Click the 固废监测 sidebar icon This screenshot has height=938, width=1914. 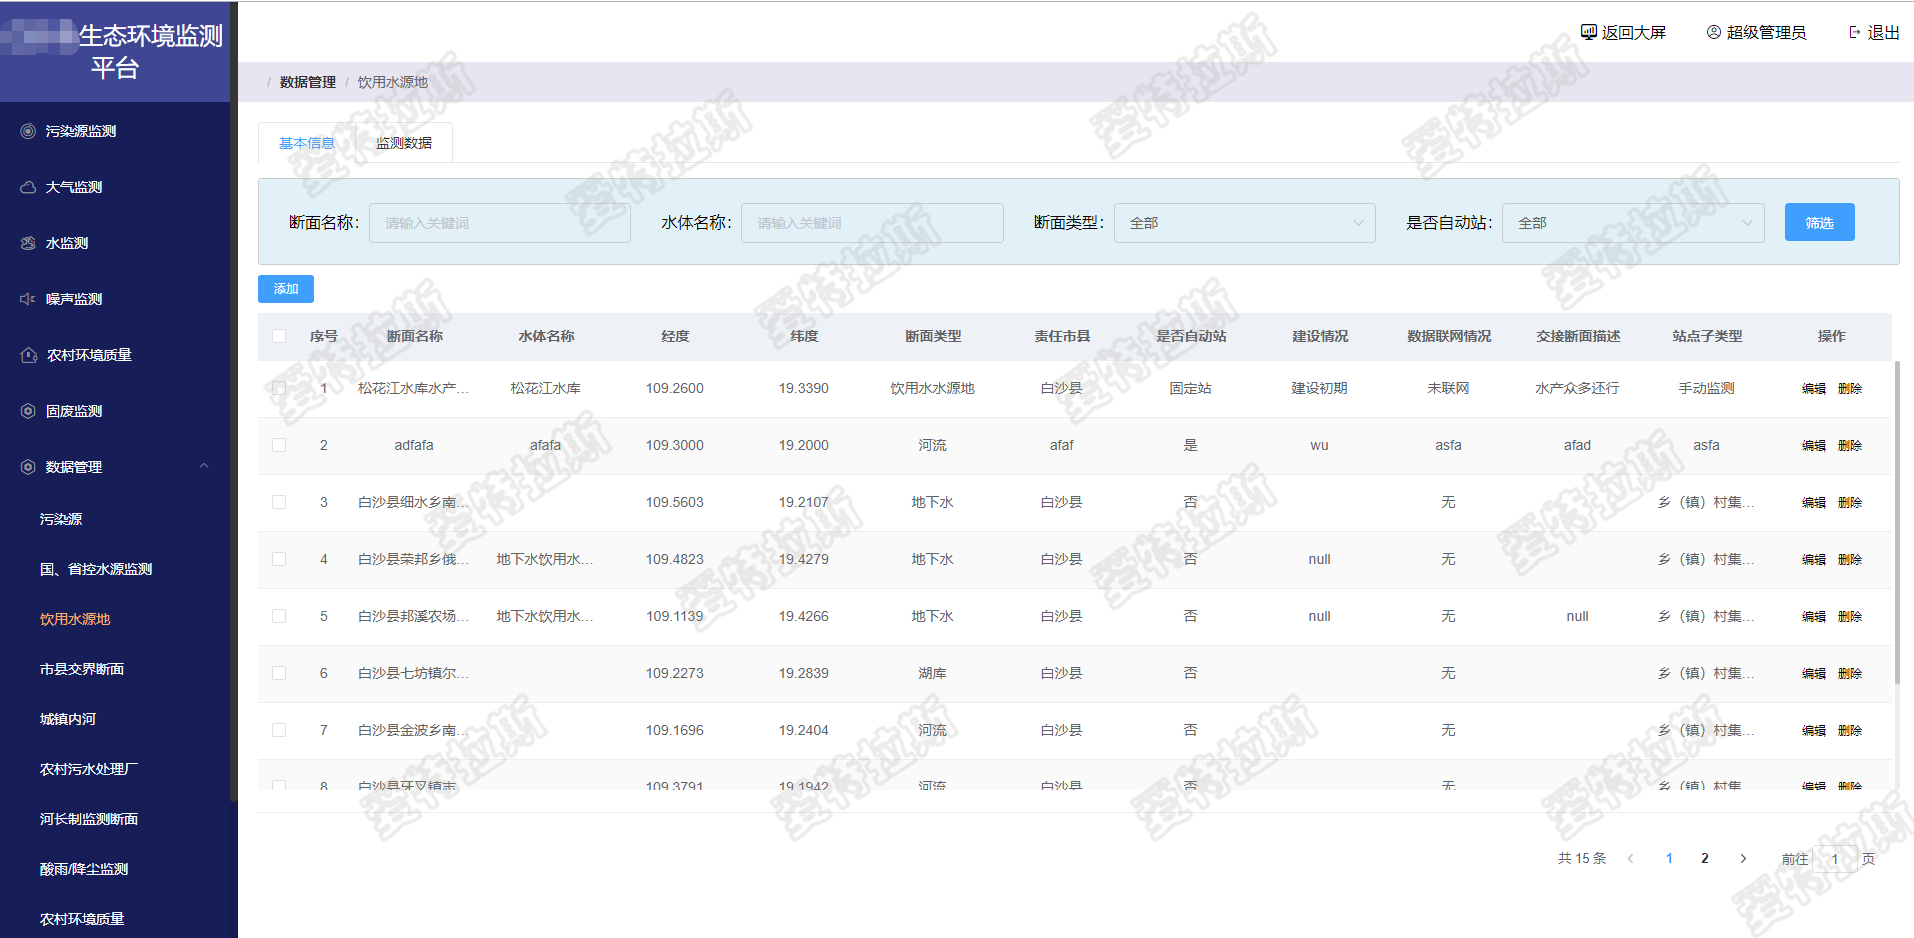tap(28, 411)
